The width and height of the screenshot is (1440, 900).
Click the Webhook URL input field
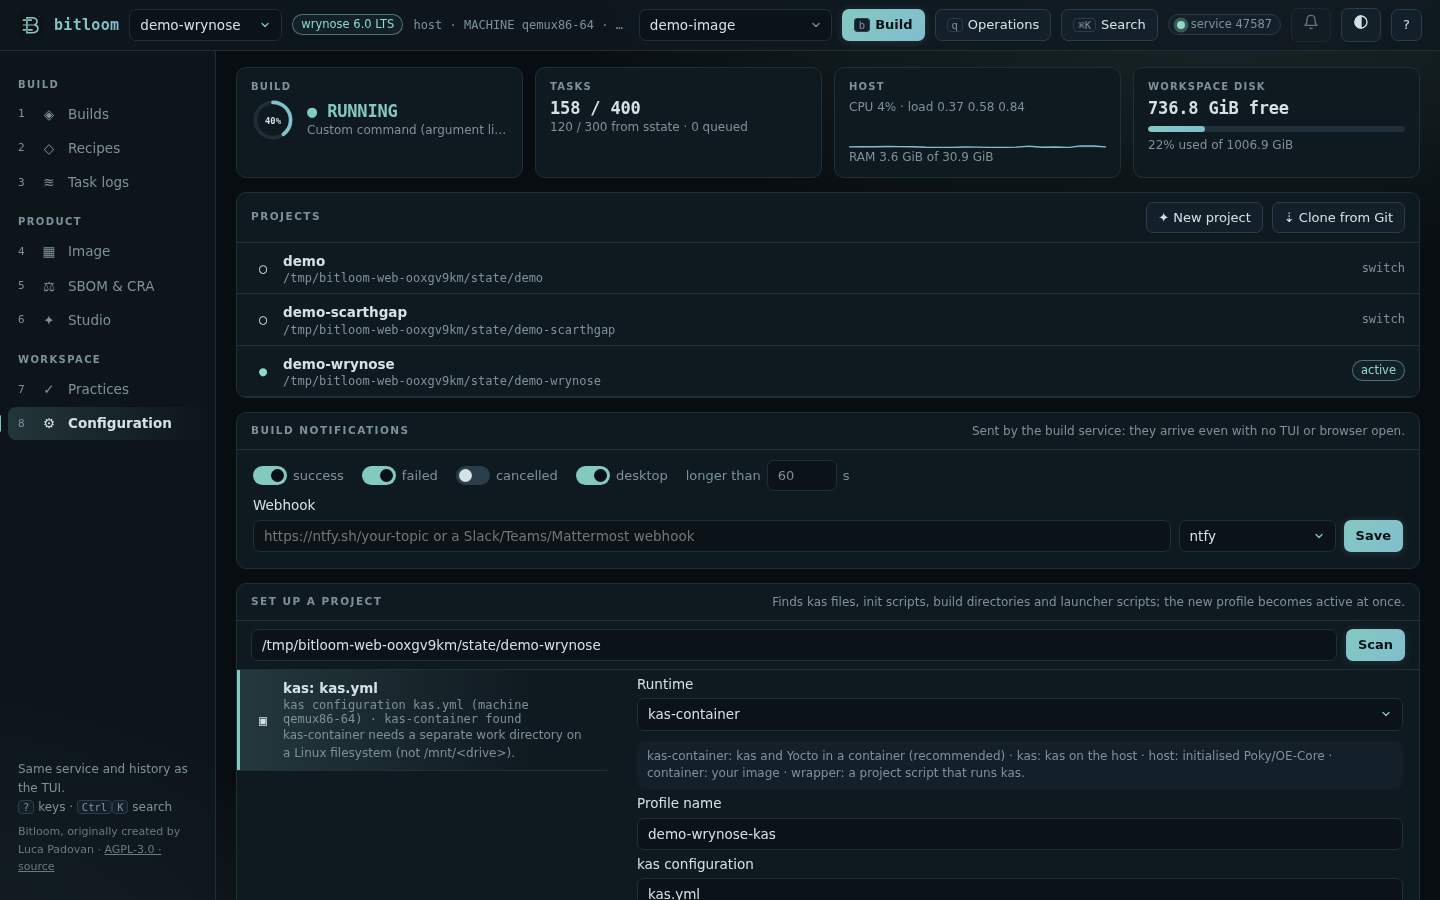711,536
